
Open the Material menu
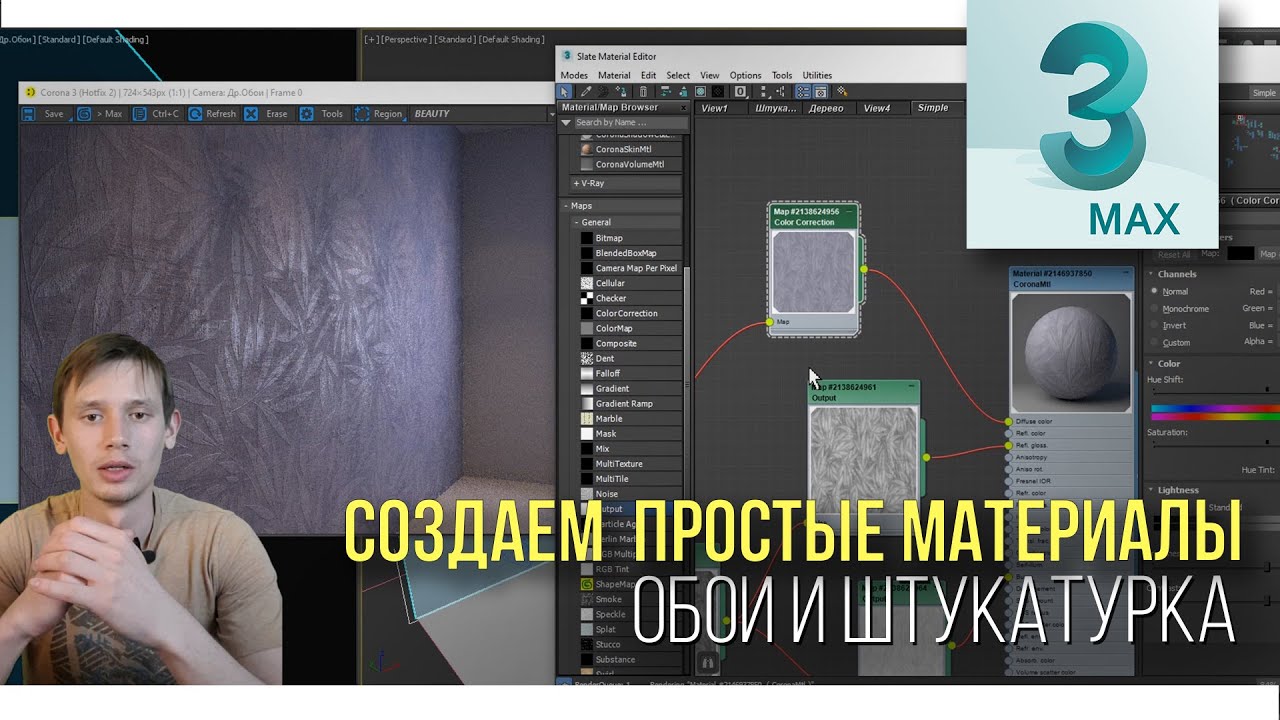click(614, 75)
